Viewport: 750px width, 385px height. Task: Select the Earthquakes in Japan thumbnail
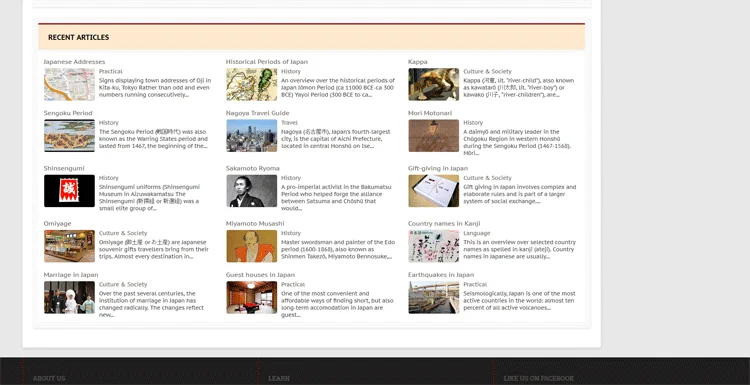[x=433, y=297]
